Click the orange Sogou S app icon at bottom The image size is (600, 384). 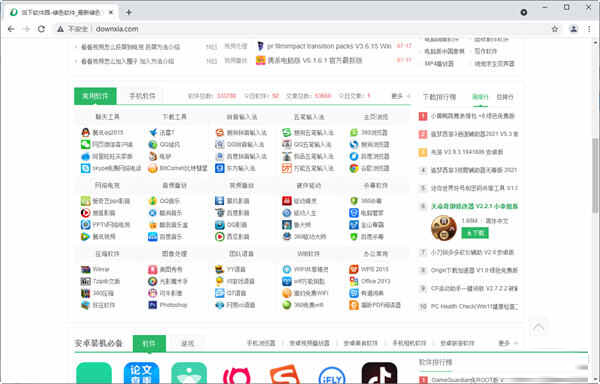coord(285,374)
